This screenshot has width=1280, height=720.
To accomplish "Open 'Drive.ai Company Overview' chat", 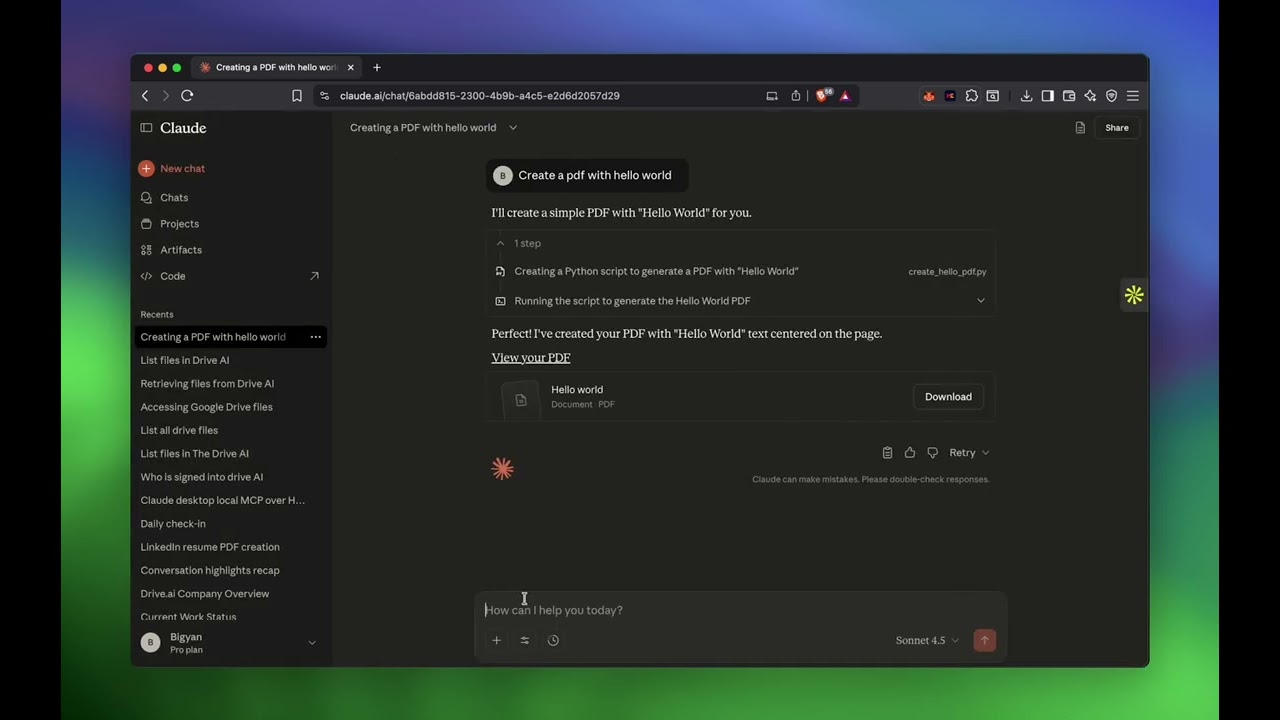I will [205, 594].
